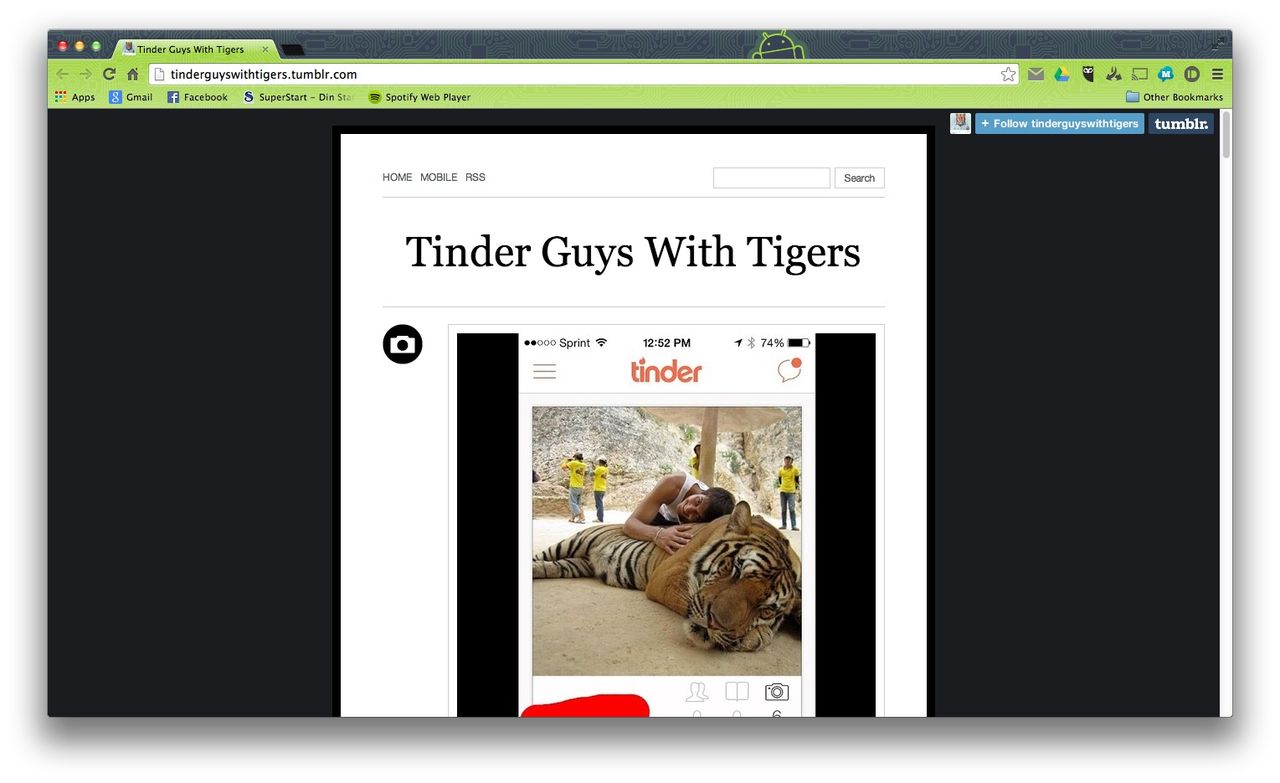Open the Facebook bookmark
The height and width of the screenshot is (783, 1280).
coord(197,97)
